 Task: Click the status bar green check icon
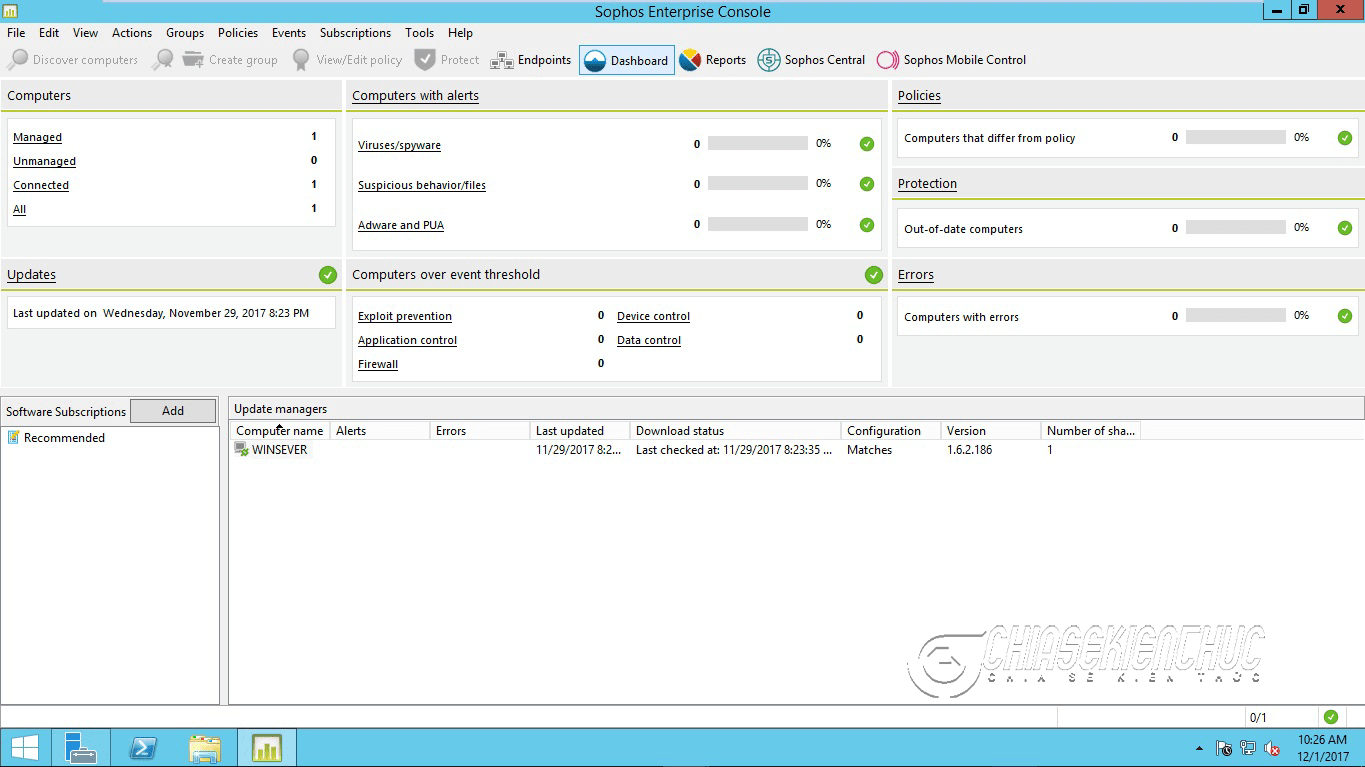[x=1330, y=717]
